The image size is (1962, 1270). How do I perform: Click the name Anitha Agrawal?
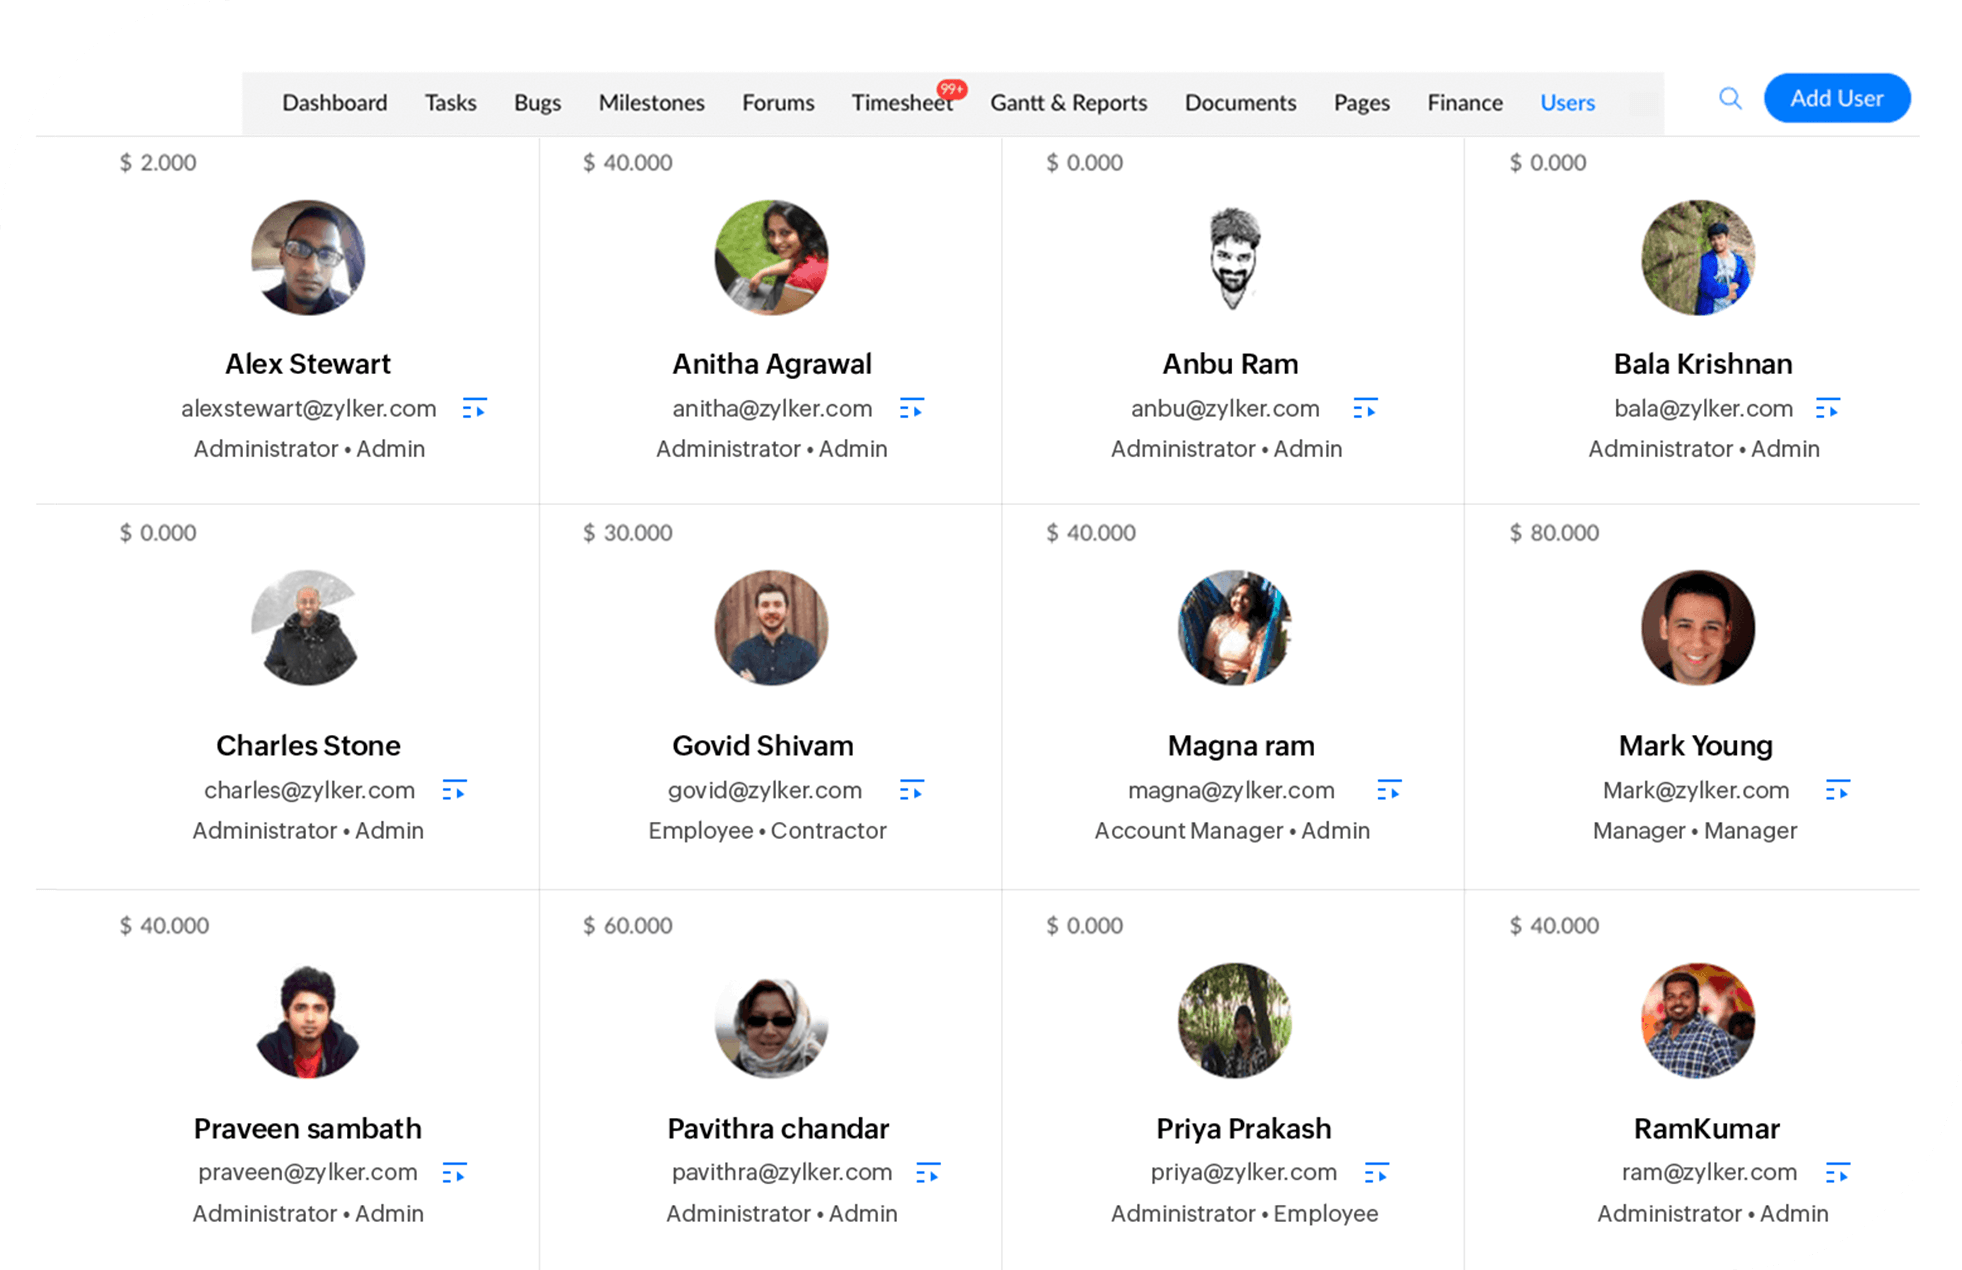click(x=771, y=363)
